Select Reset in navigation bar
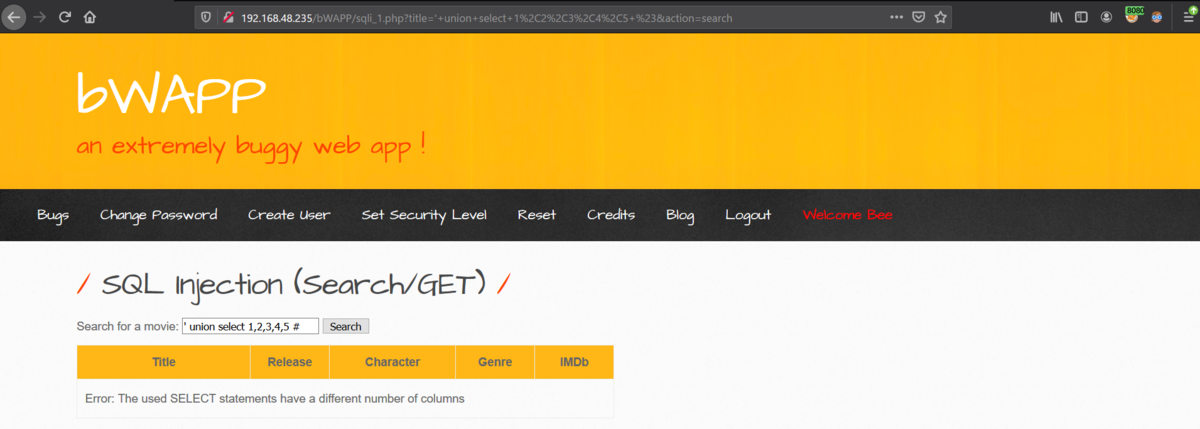1200x429 pixels. (x=537, y=215)
